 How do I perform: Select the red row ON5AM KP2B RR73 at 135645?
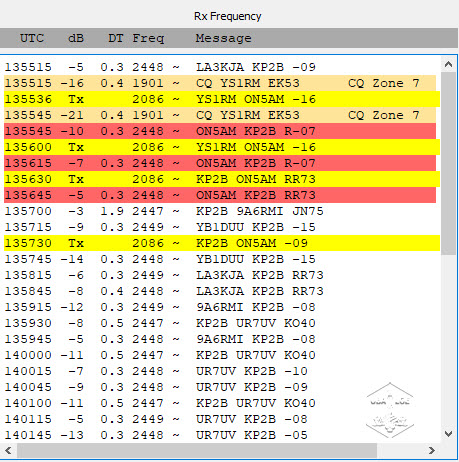coord(220,195)
